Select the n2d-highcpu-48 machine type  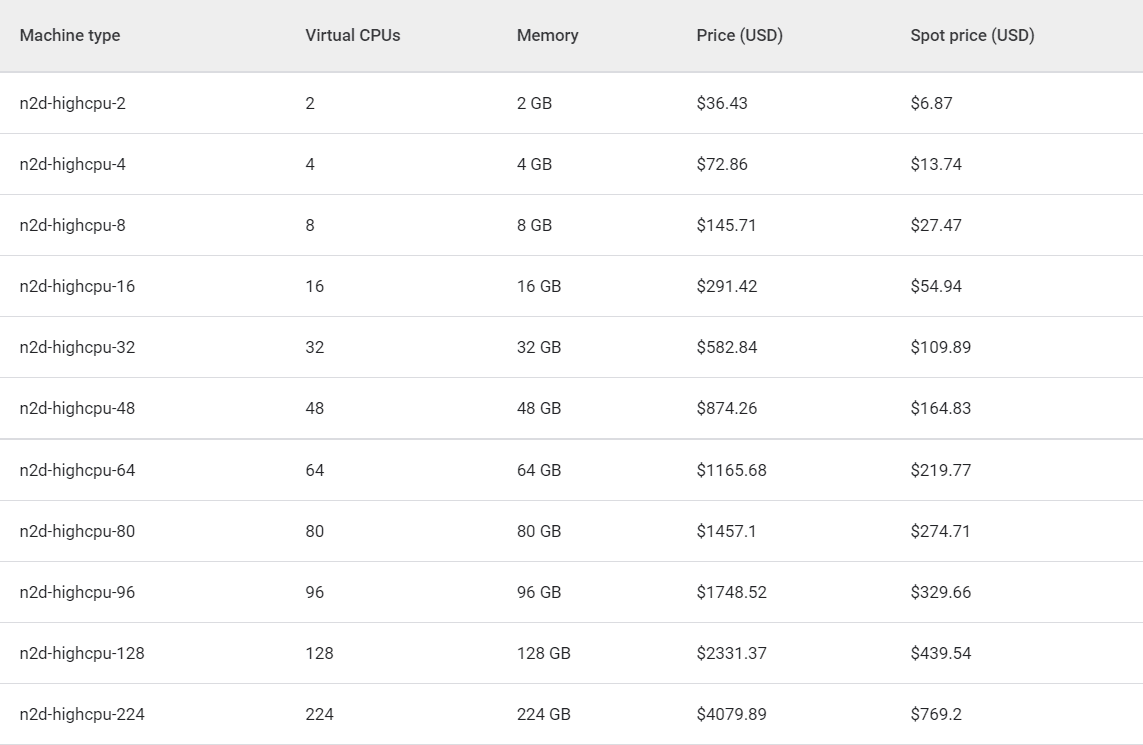(77, 408)
